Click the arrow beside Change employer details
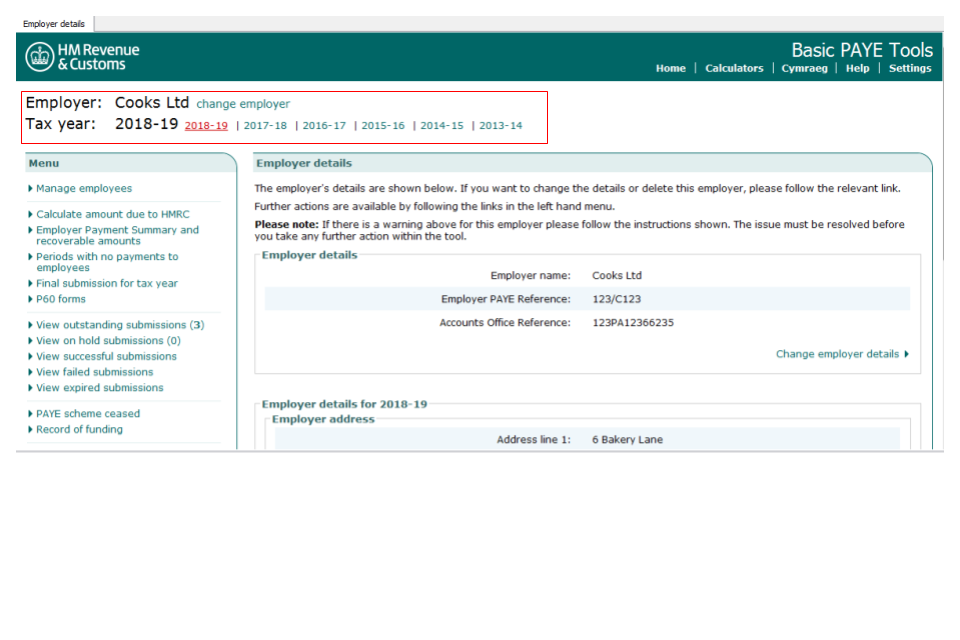Viewport: 960px width, 640px height. (906, 354)
